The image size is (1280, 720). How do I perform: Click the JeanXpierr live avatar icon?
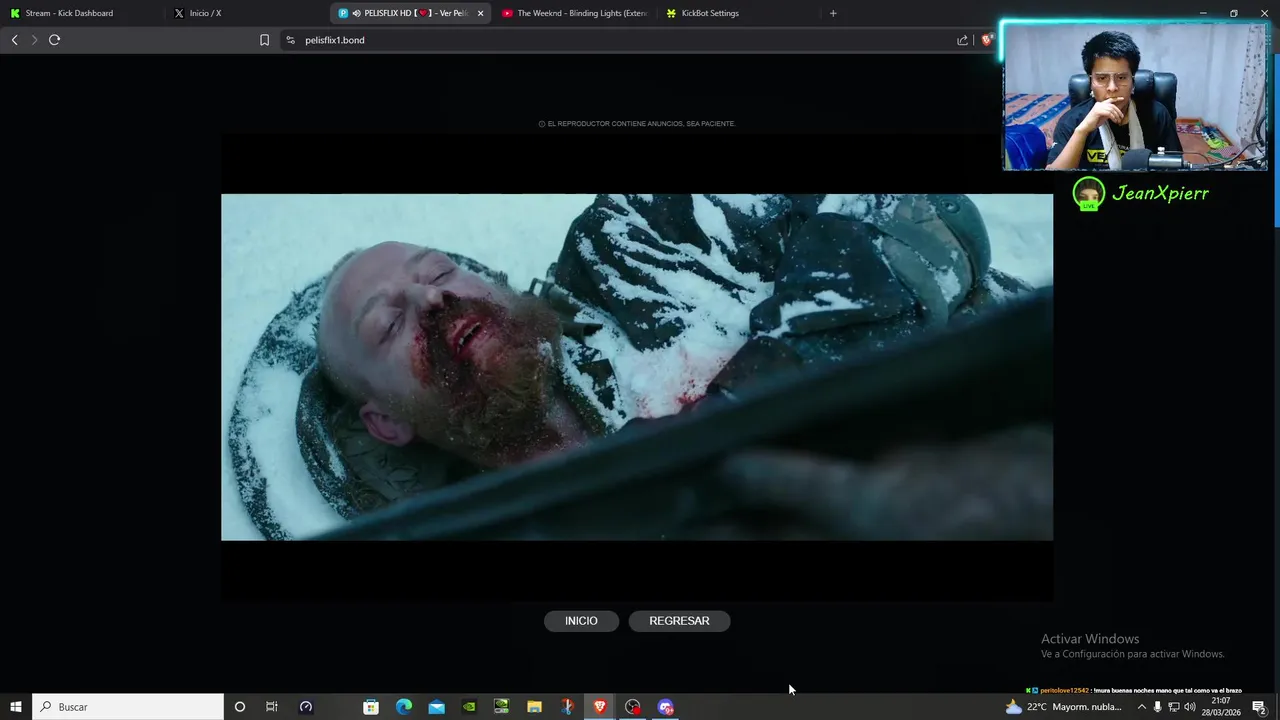click(x=1088, y=194)
